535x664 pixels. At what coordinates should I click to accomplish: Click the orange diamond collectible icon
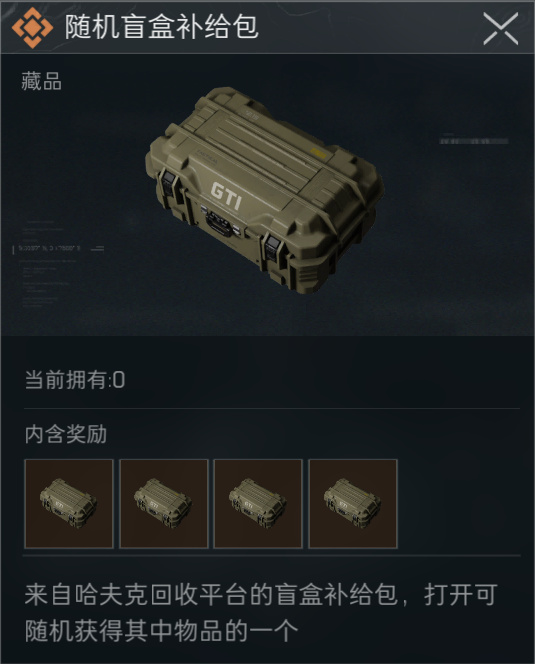tap(32, 27)
